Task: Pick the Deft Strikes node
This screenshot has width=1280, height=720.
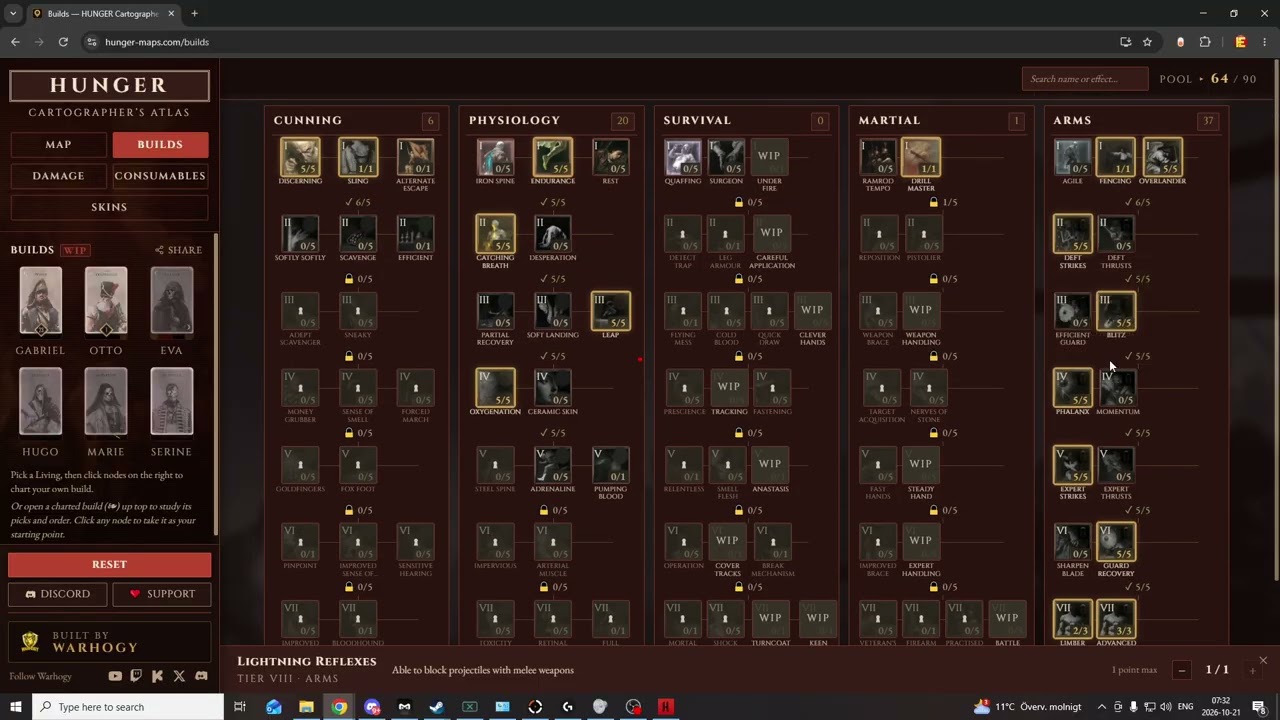Action: (1073, 234)
